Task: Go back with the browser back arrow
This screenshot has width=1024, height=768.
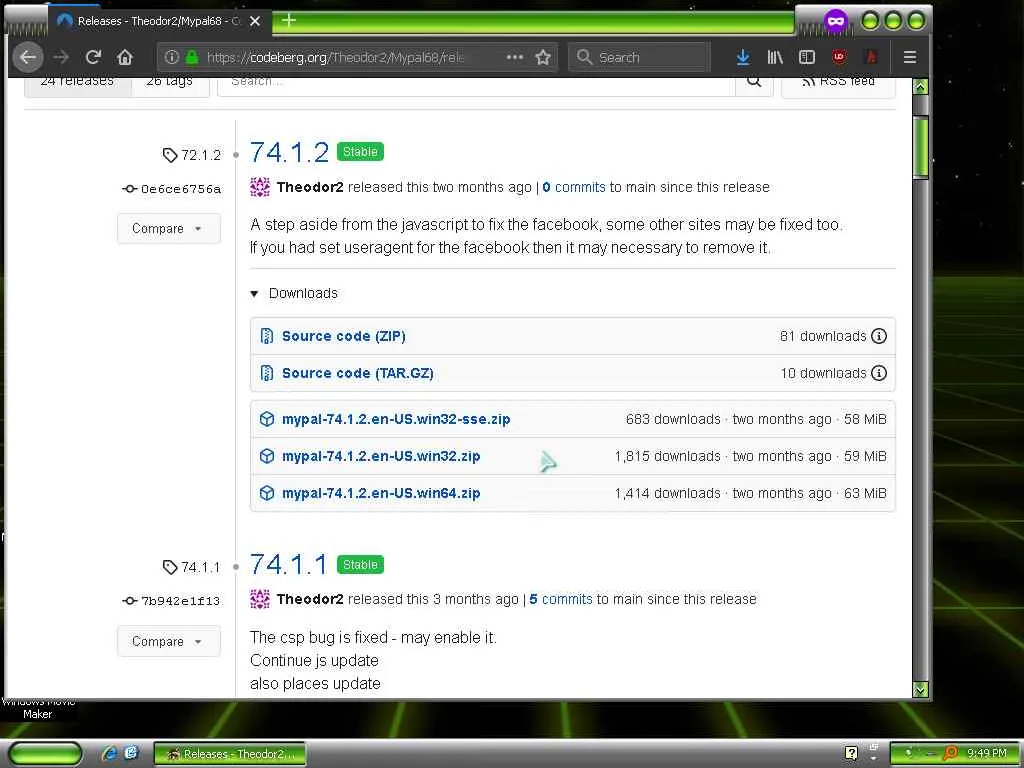Action: coord(27,57)
